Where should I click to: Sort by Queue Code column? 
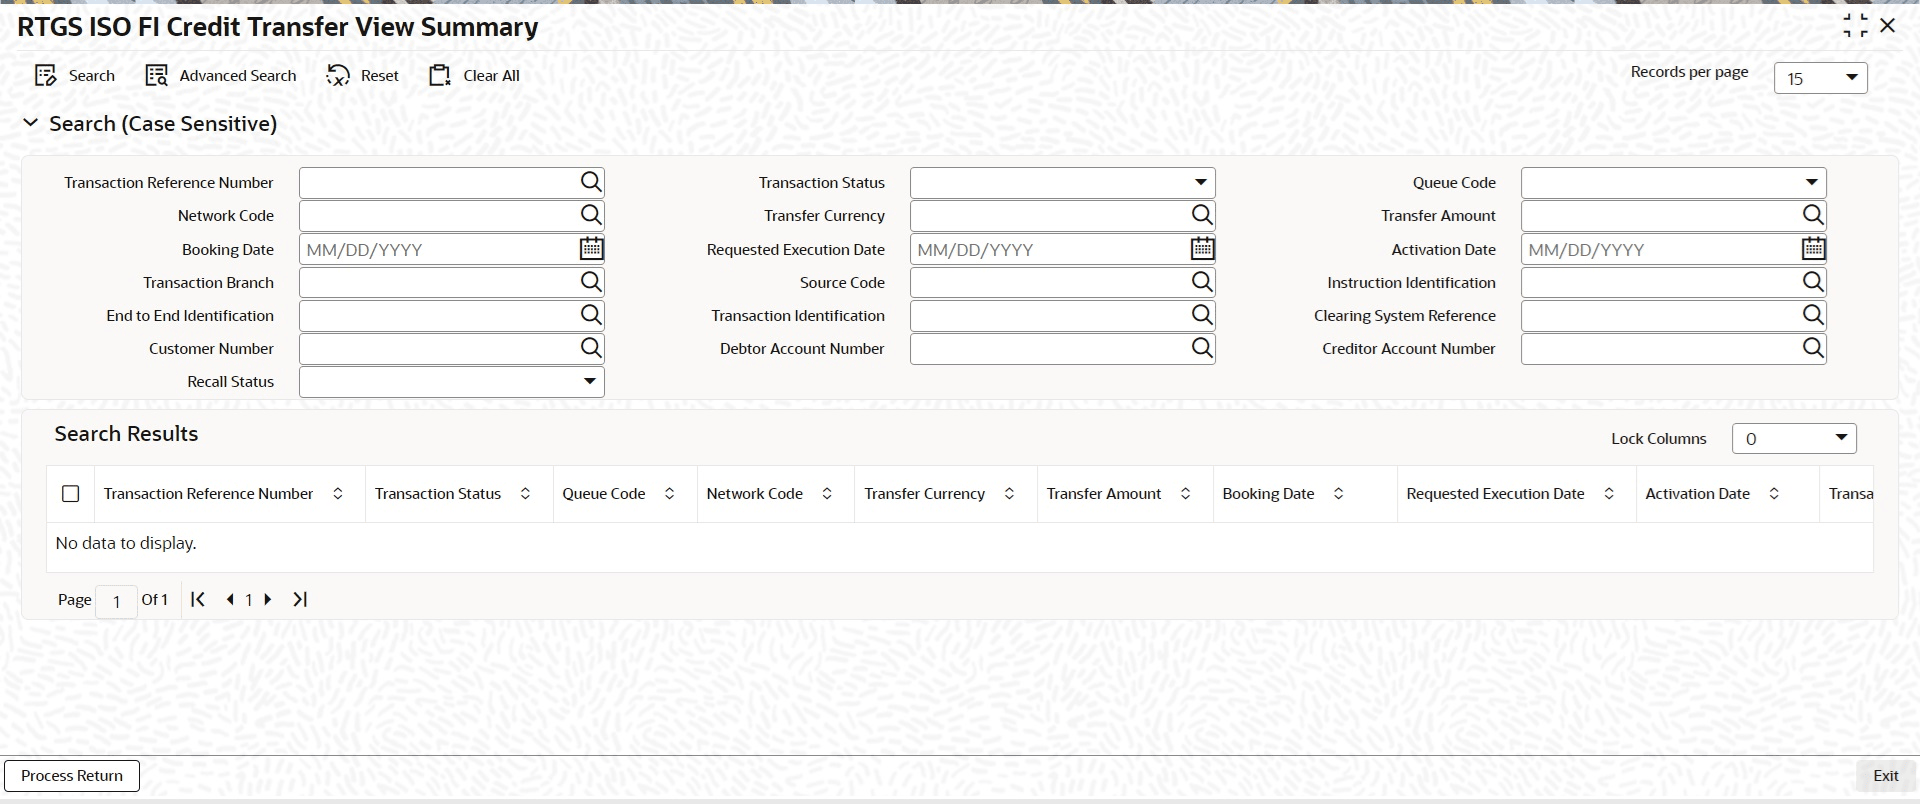[669, 493]
